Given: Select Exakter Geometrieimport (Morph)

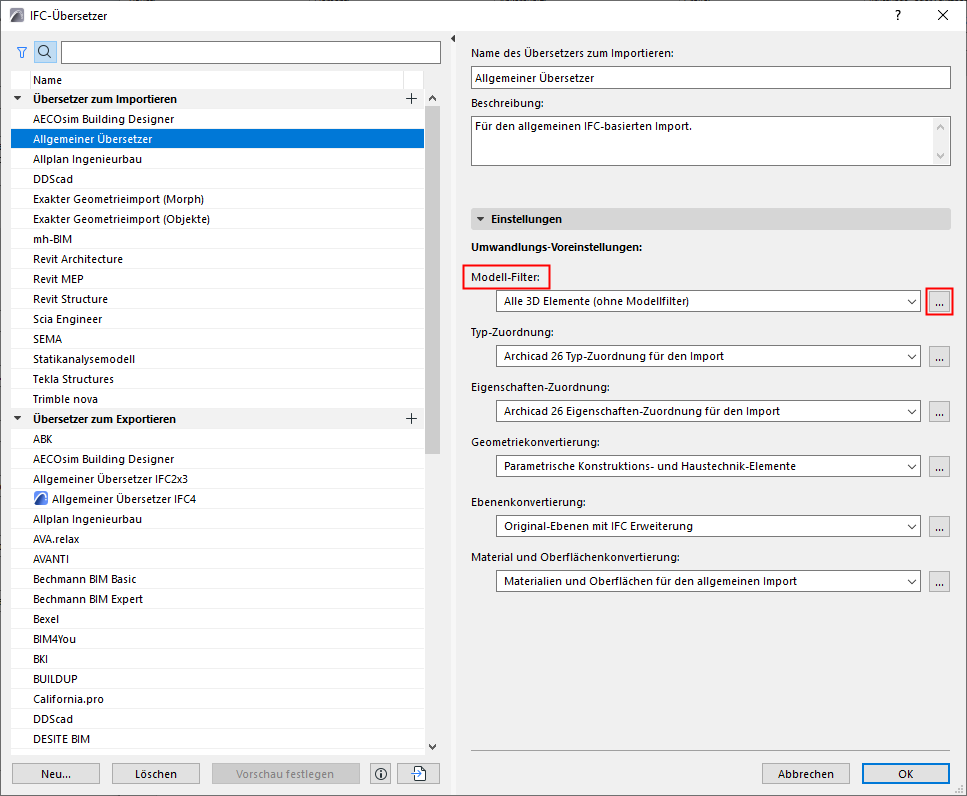Looking at the screenshot, I should [x=217, y=199].
